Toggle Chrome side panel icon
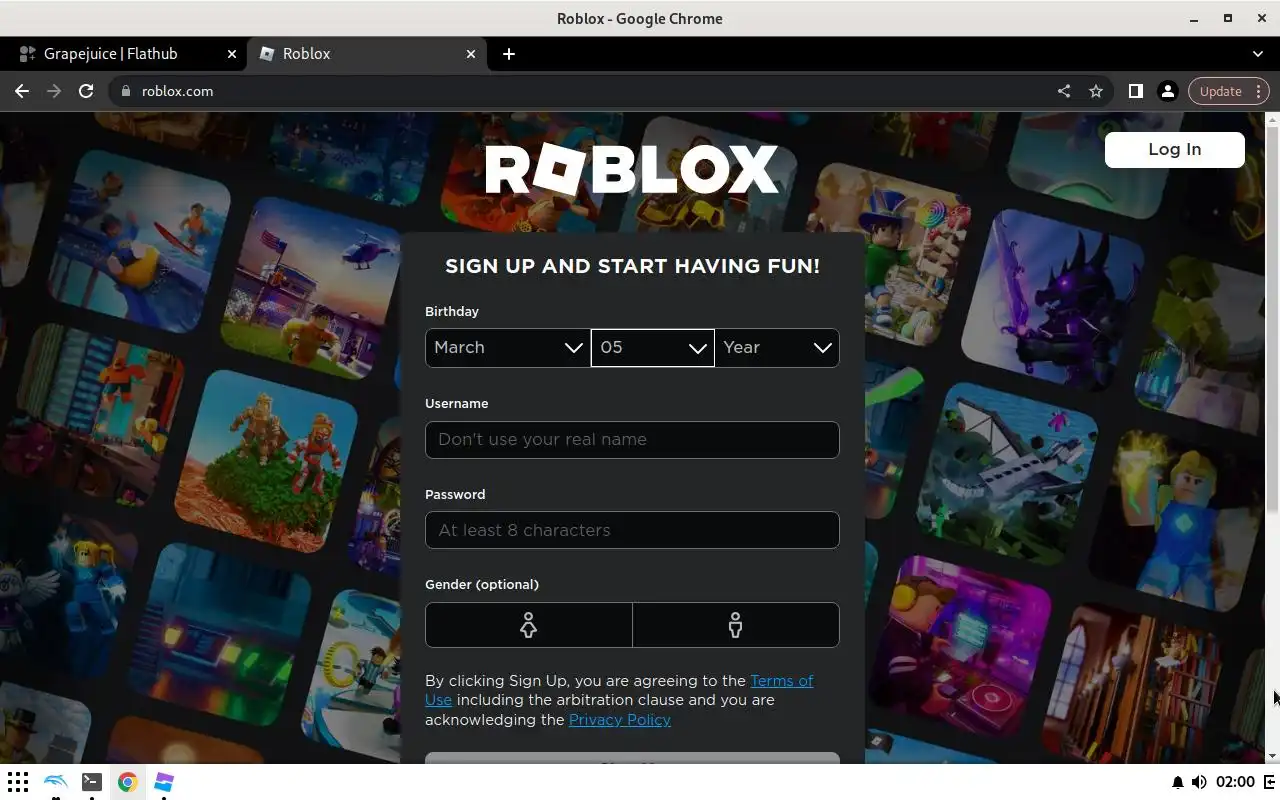Screen dimensions: 1280x800 pos(1135,91)
